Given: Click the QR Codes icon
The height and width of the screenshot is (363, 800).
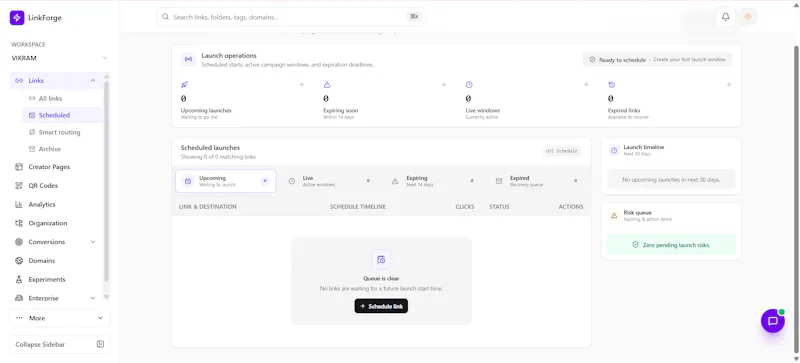Looking at the screenshot, I should [19, 185].
